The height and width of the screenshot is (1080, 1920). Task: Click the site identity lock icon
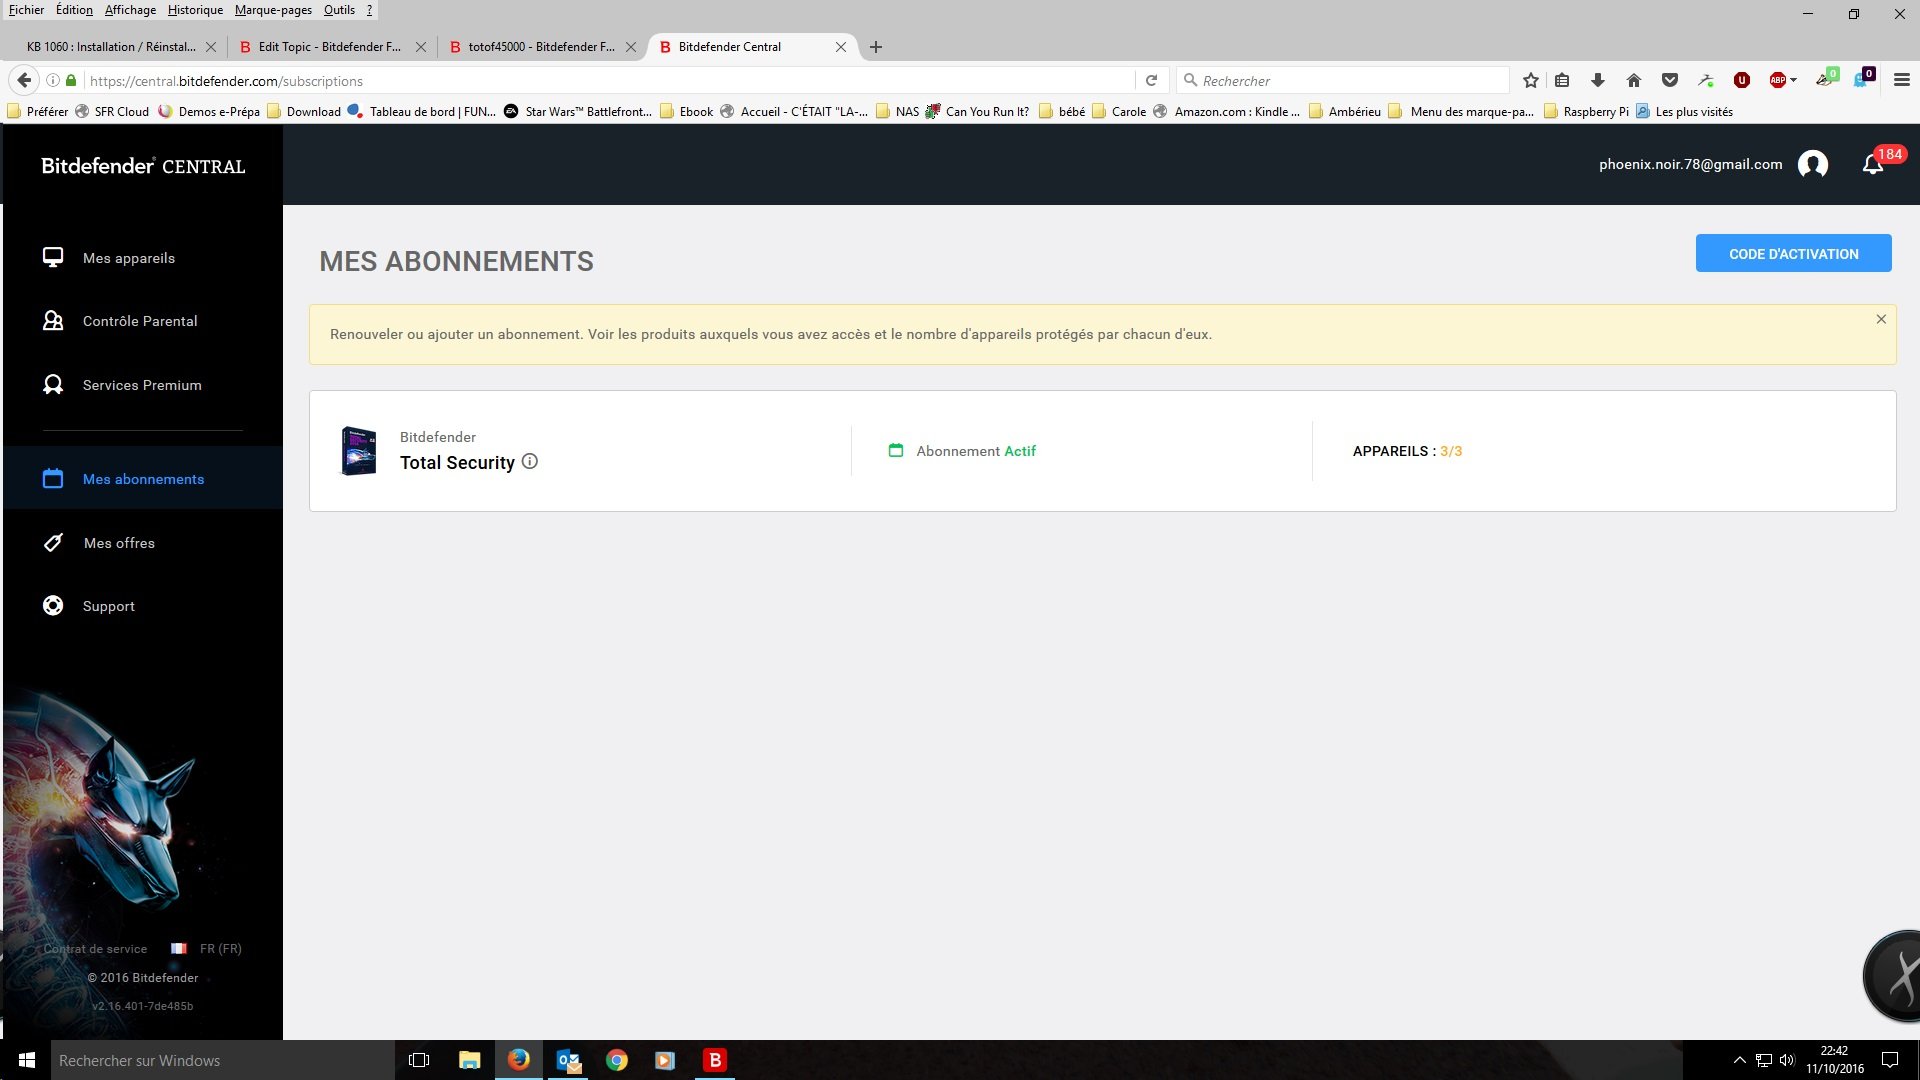coord(71,81)
